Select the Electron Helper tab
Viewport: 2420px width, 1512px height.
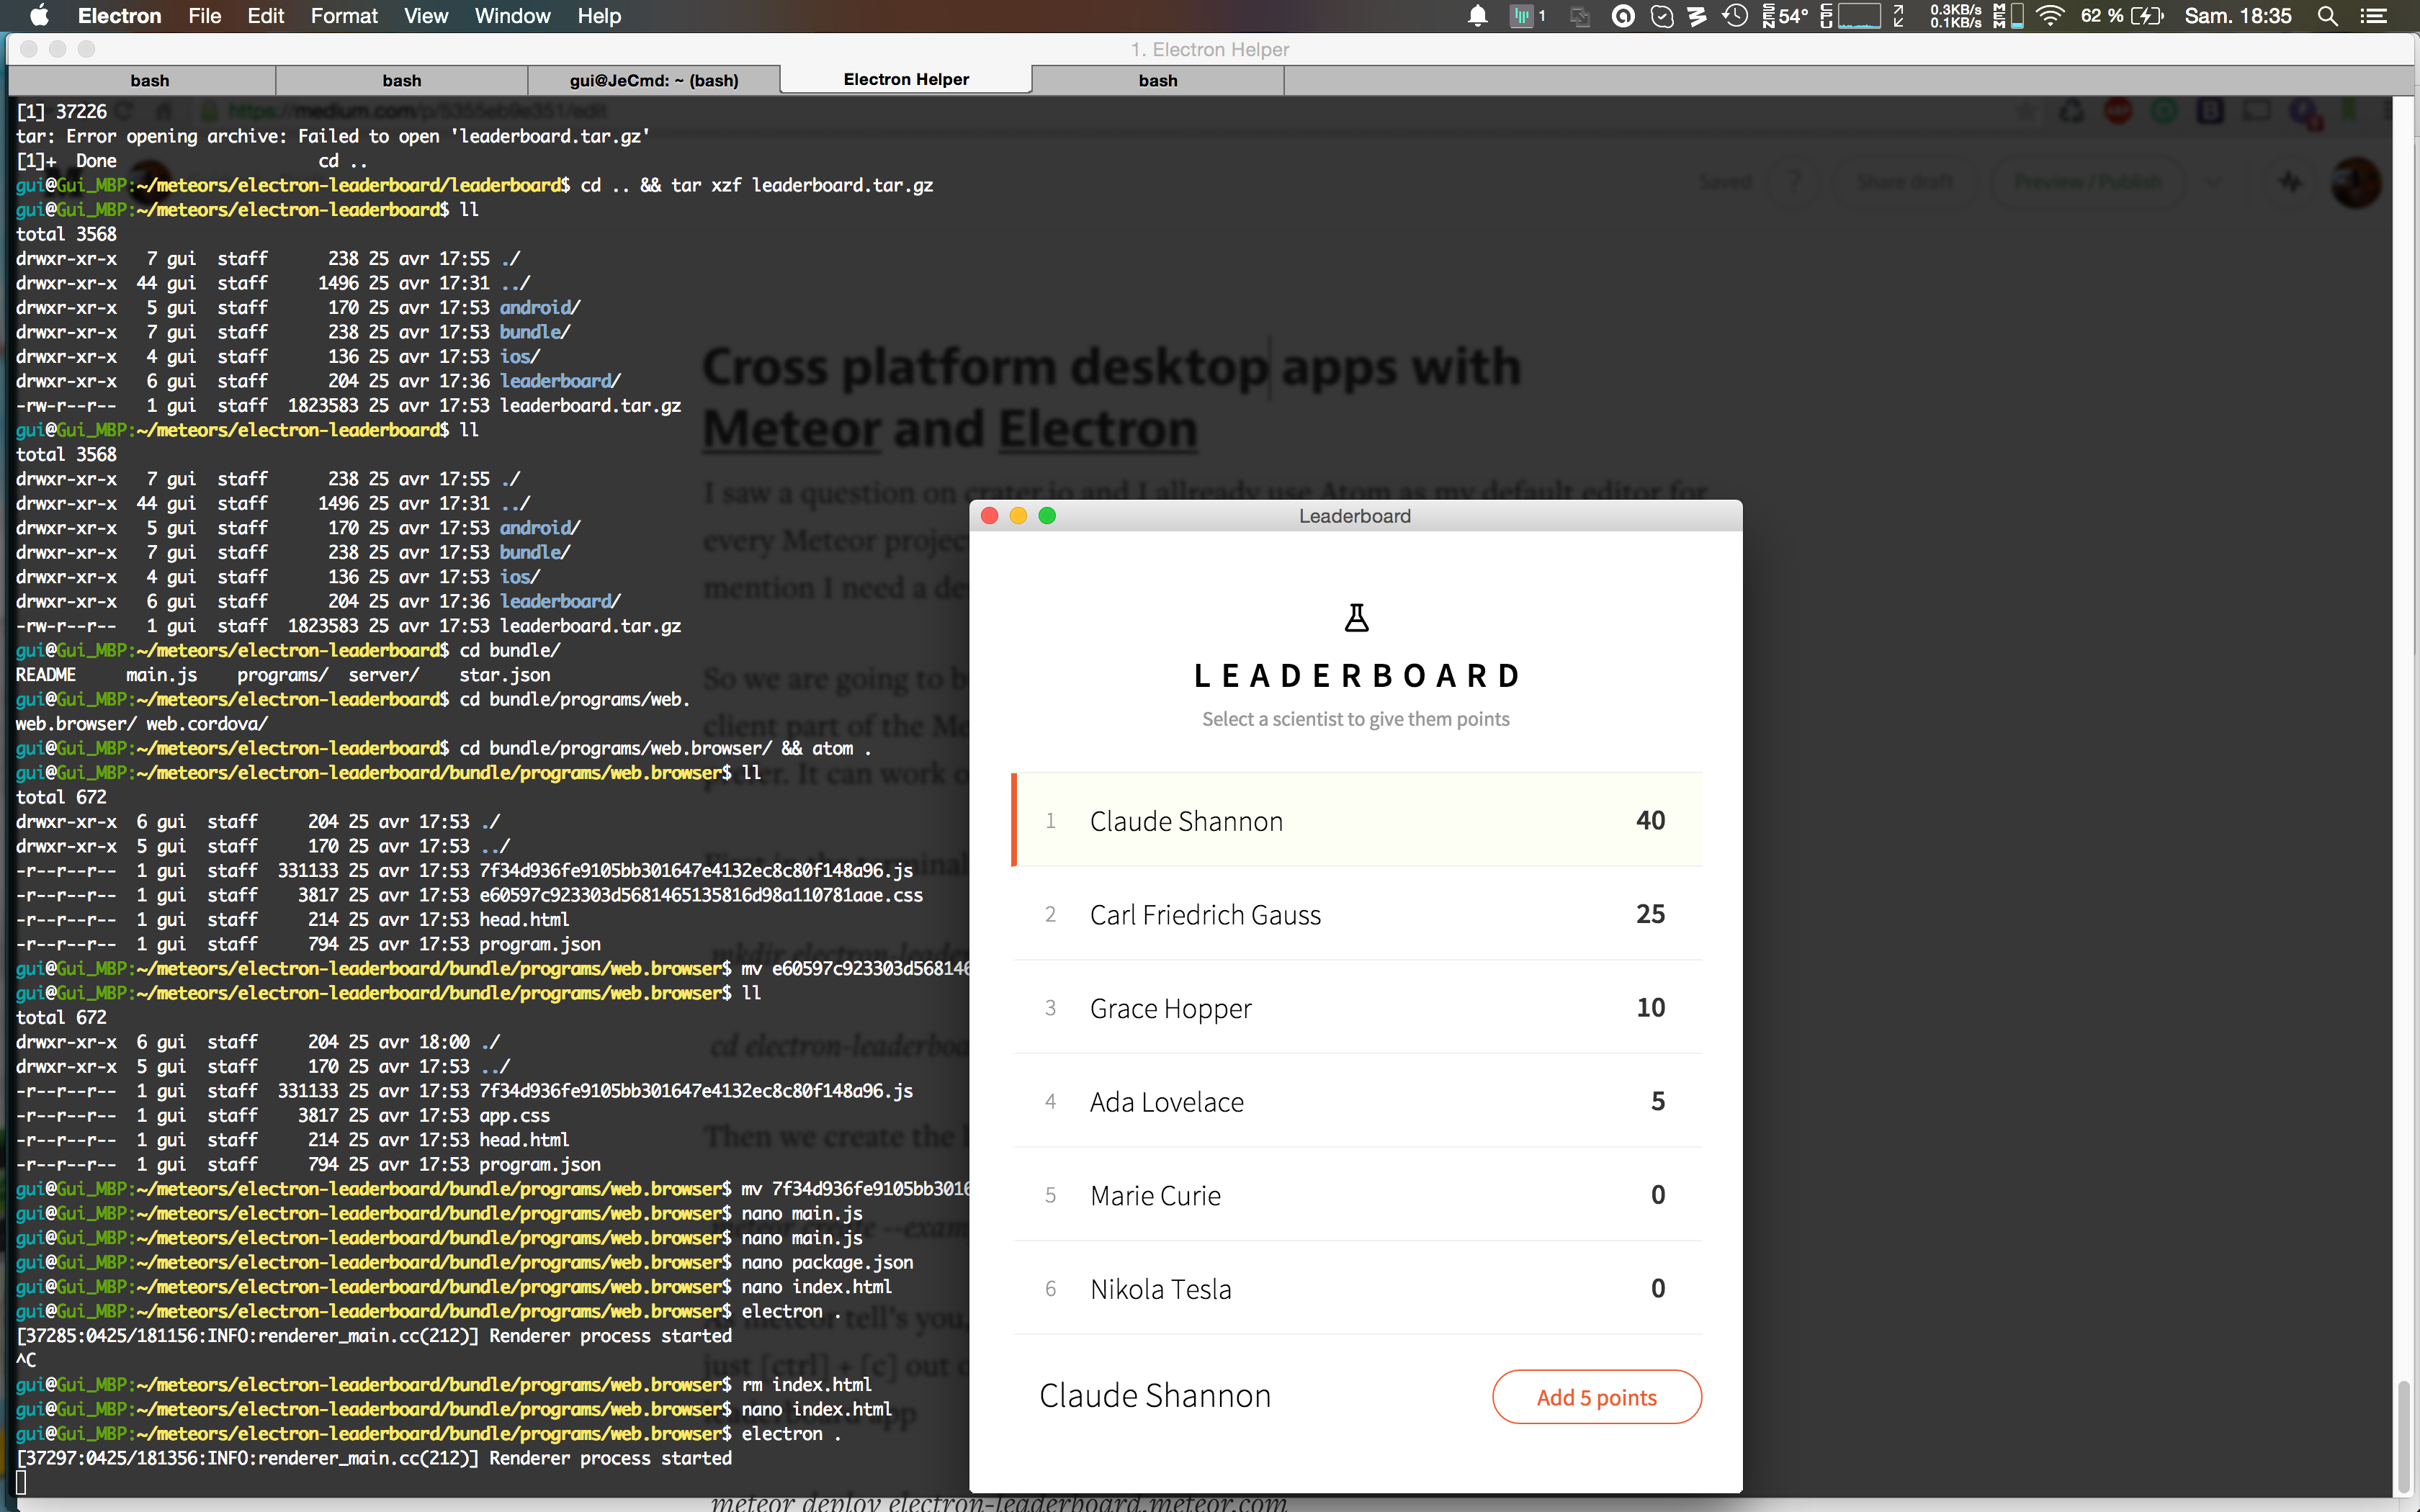click(906, 79)
